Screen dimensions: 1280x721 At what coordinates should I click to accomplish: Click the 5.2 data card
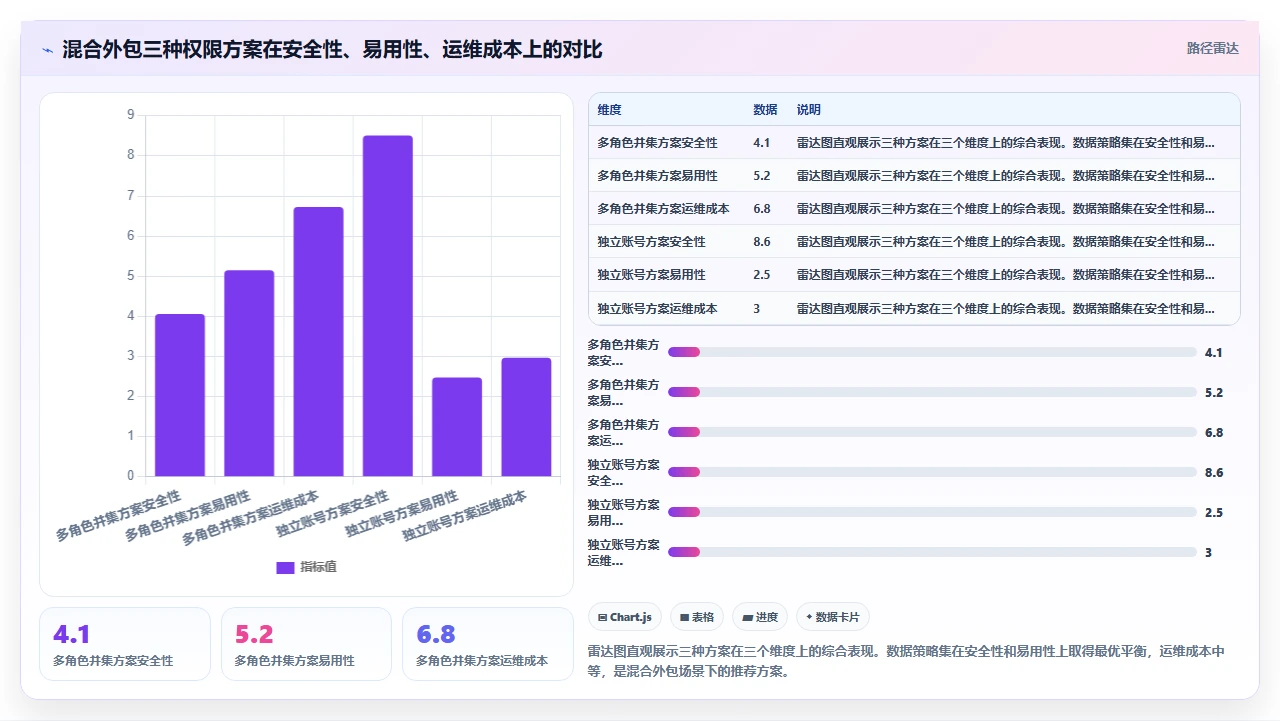pyautogui.click(x=306, y=644)
